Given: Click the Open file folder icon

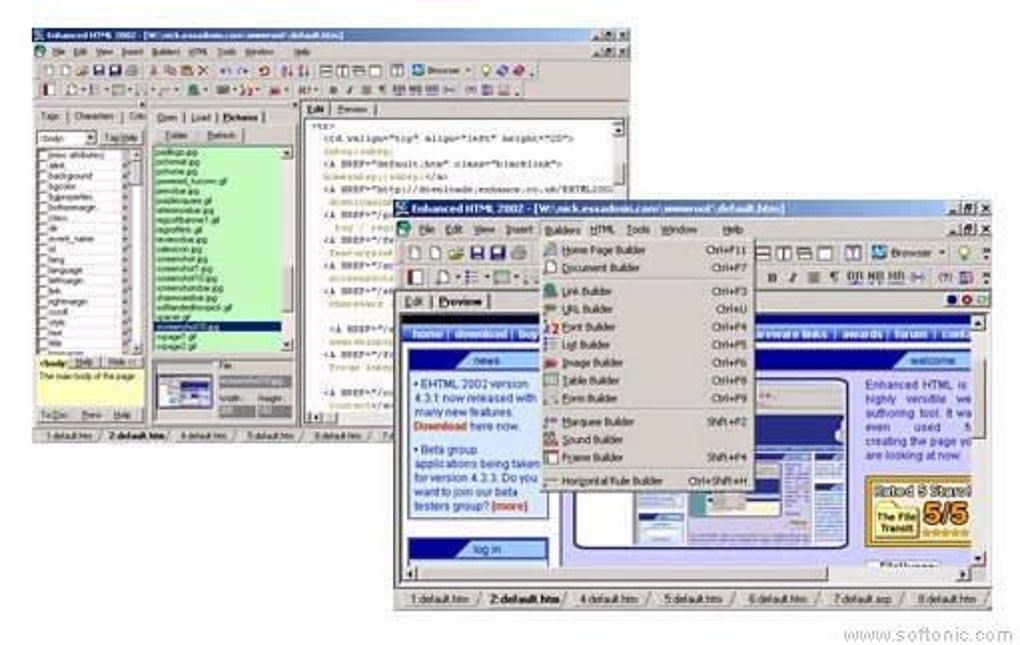Looking at the screenshot, I should tap(455, 252).
